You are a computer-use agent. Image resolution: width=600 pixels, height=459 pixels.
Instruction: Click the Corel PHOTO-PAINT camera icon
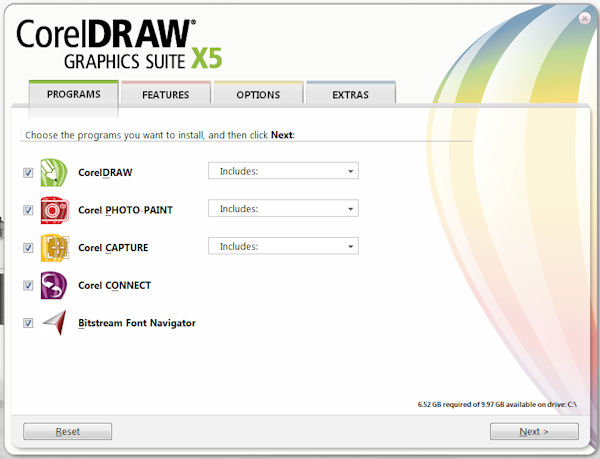(53, 210)
